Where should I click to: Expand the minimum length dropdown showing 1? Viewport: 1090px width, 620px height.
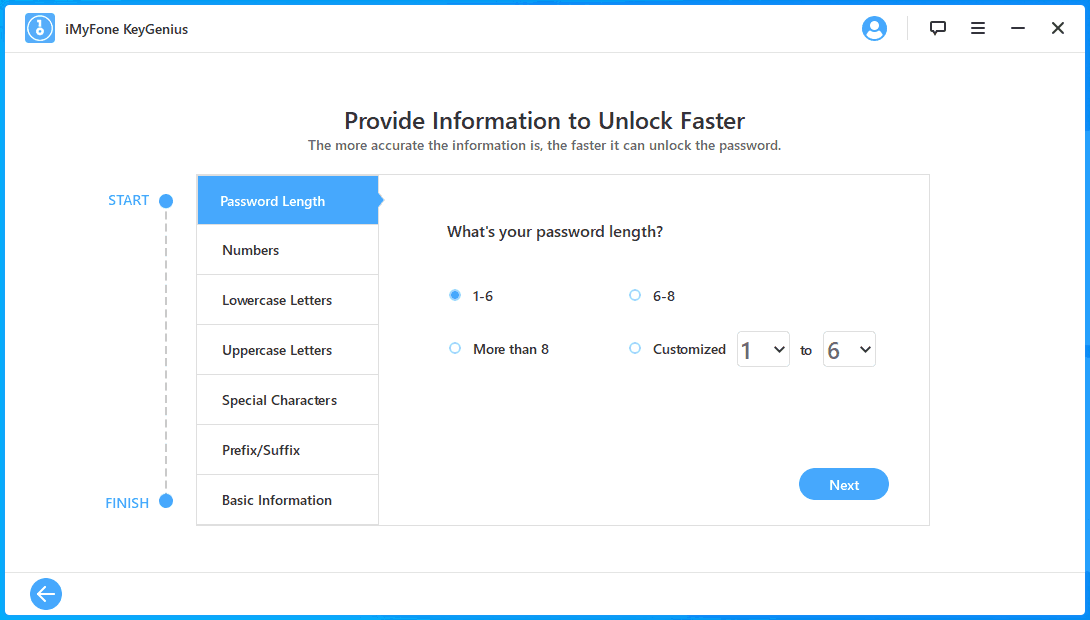[x=763, y=349]
